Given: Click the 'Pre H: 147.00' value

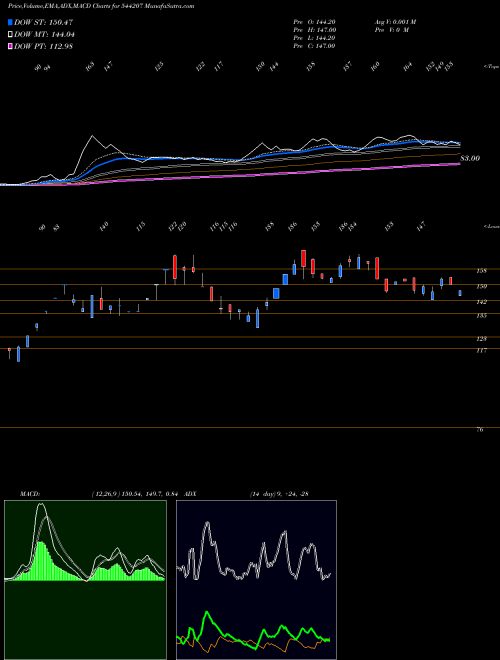Looking at the screenshot, I should click(x=314, y=30).
